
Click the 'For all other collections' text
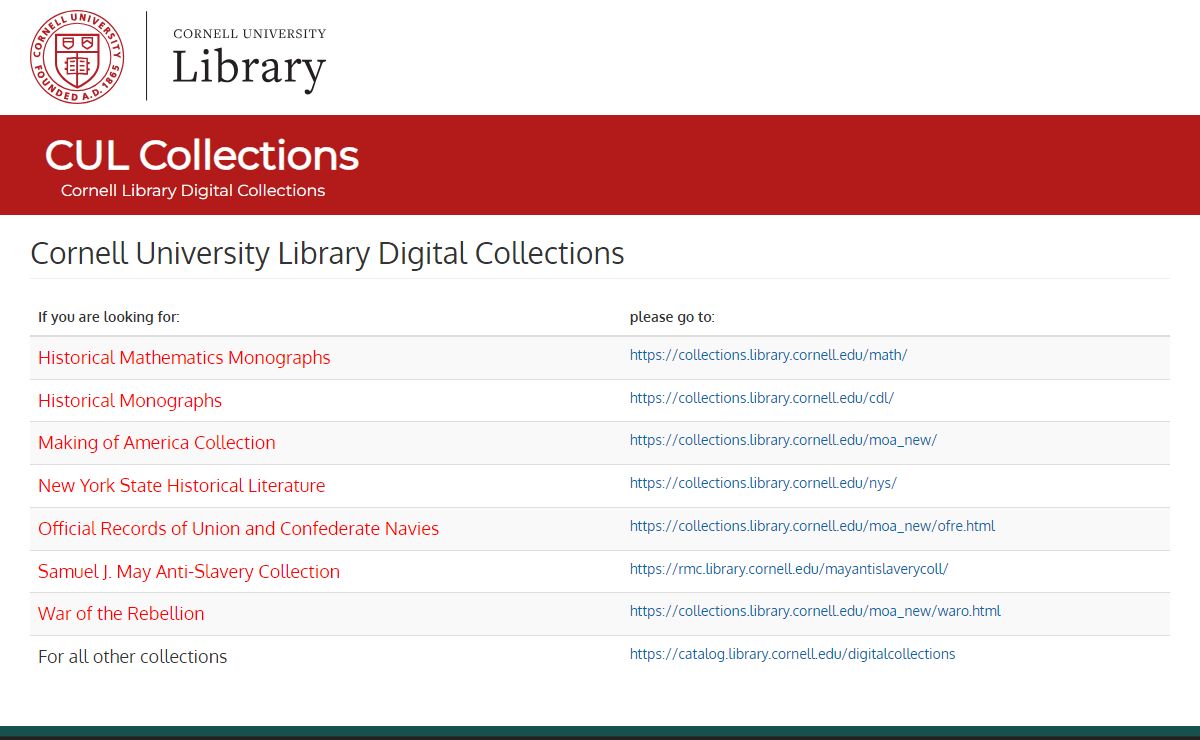(133, 656)
